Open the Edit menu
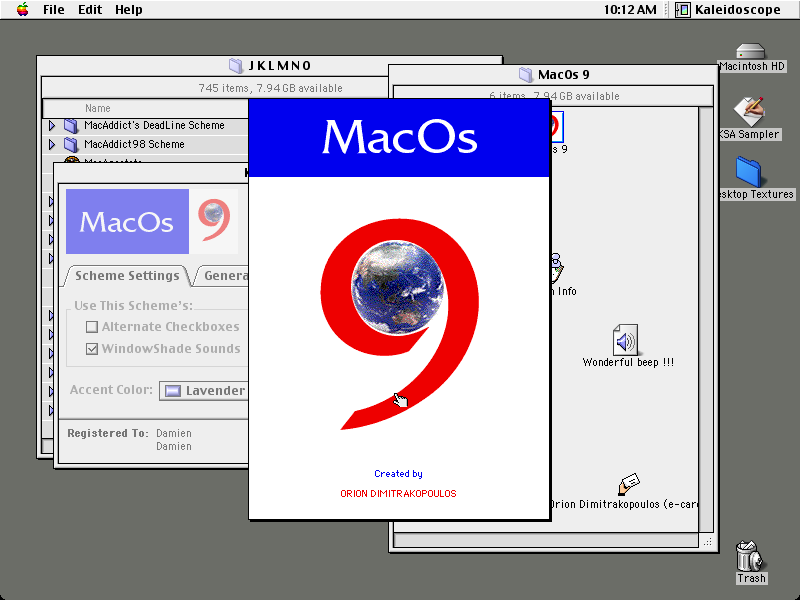Image resolution: width=800 pixels, height=600 pixels. tap(90, 10)
